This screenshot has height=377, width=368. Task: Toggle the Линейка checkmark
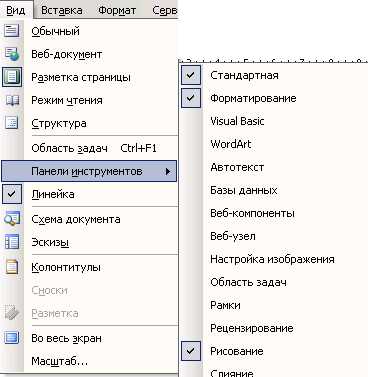pyautogui.click(x=12, y=194)
